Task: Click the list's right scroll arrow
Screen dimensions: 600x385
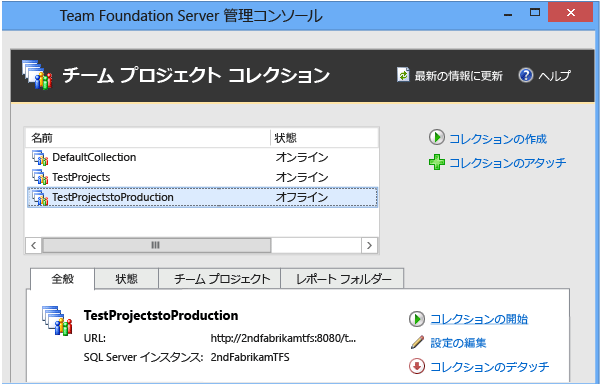Action: [369, 245]
